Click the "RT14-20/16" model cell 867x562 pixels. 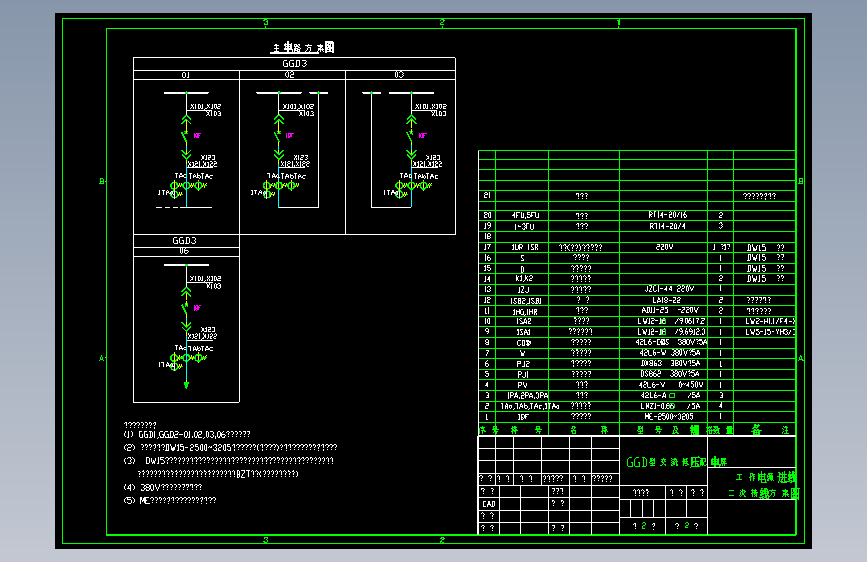click(667, 215)
